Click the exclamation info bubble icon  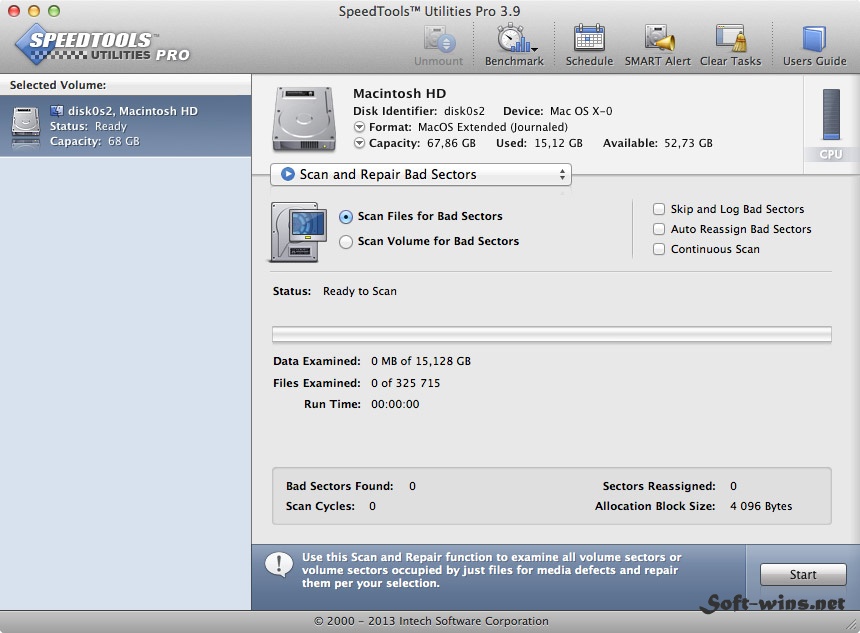click(x=279, y=564)
